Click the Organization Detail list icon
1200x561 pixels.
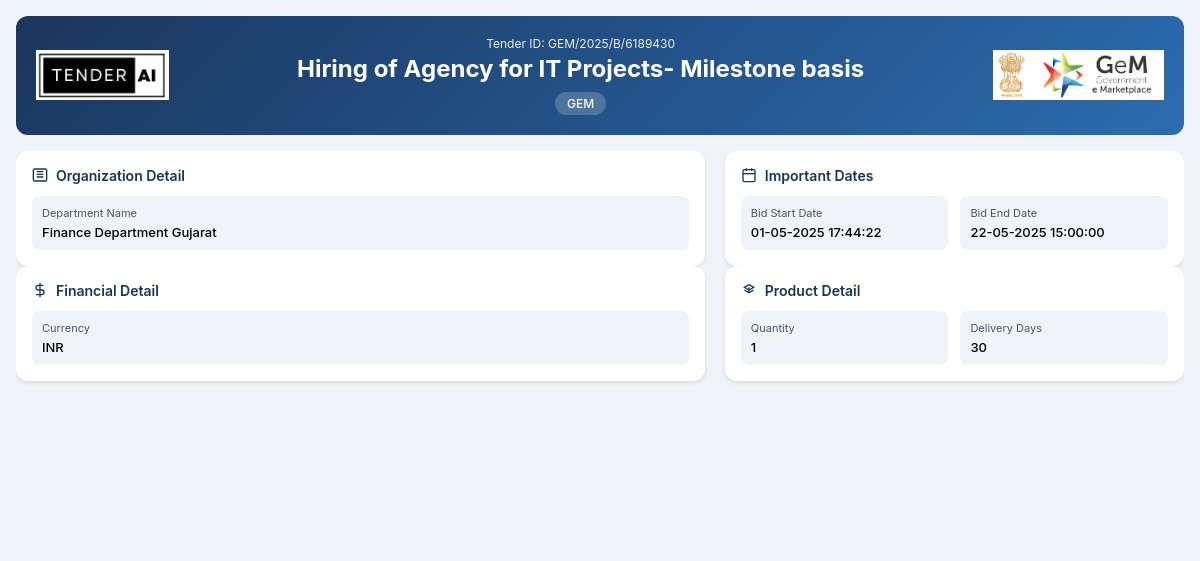tap(40, 175)
